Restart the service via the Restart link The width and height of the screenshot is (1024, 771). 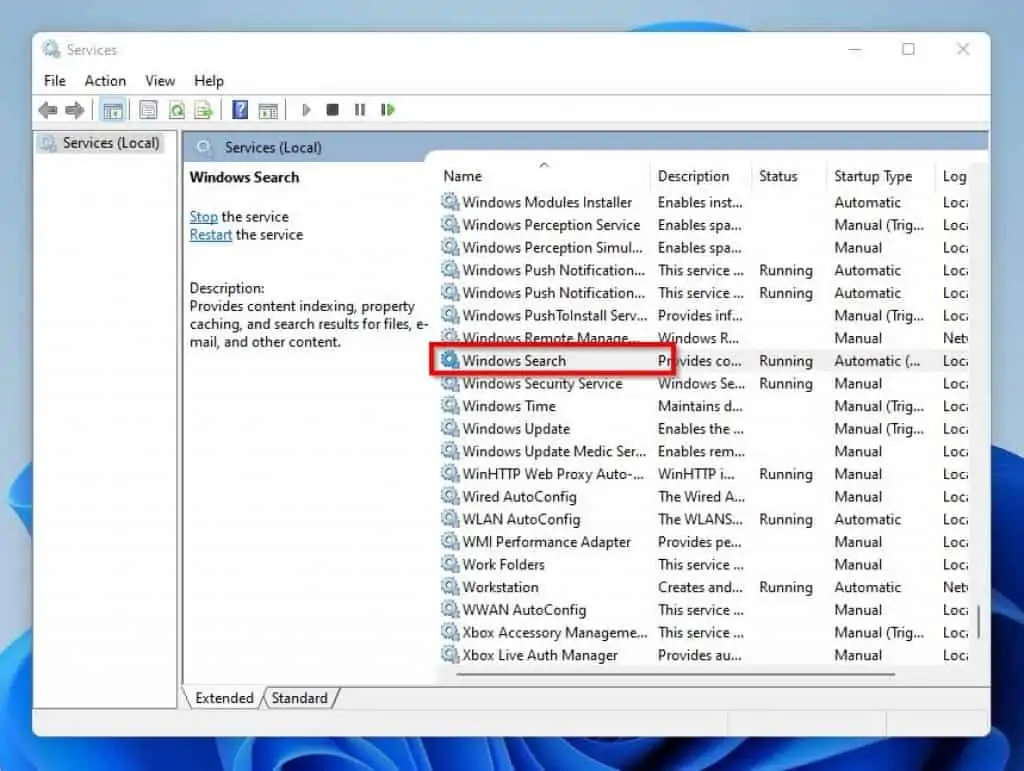210,235
